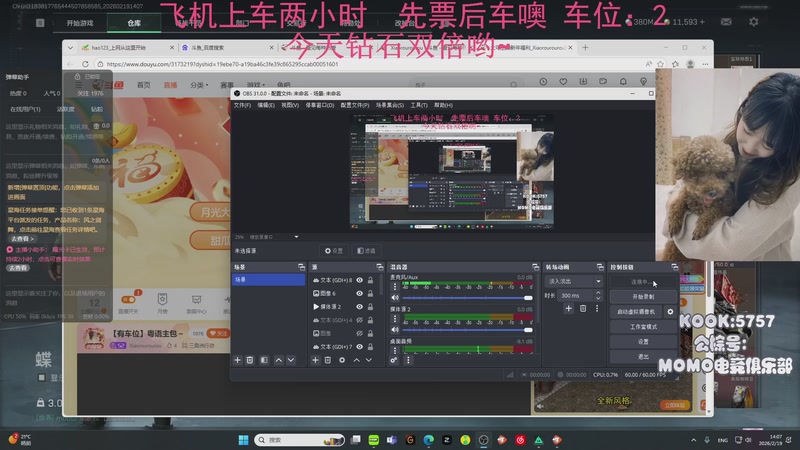The image size is (800, 450).
Task: Move the scene up with arrow
Action: point(279,360)
